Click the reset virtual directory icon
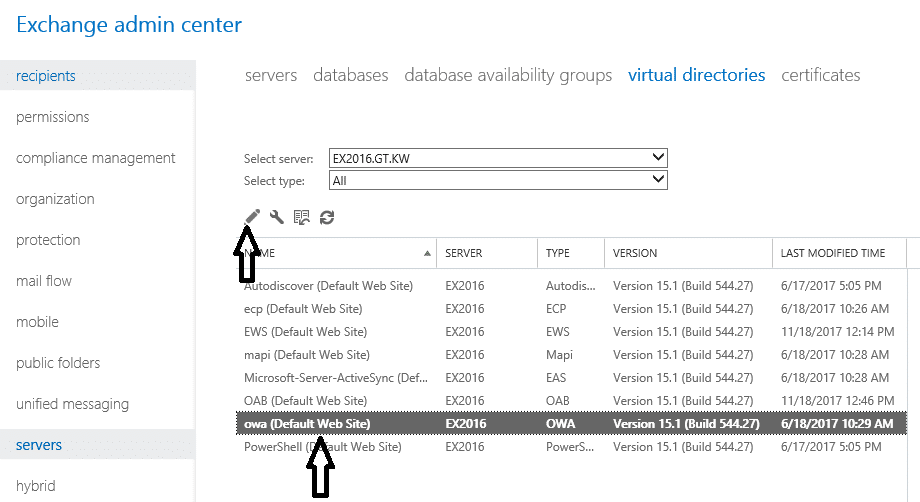Screen dimensions: 920x502 click(302, 218)
